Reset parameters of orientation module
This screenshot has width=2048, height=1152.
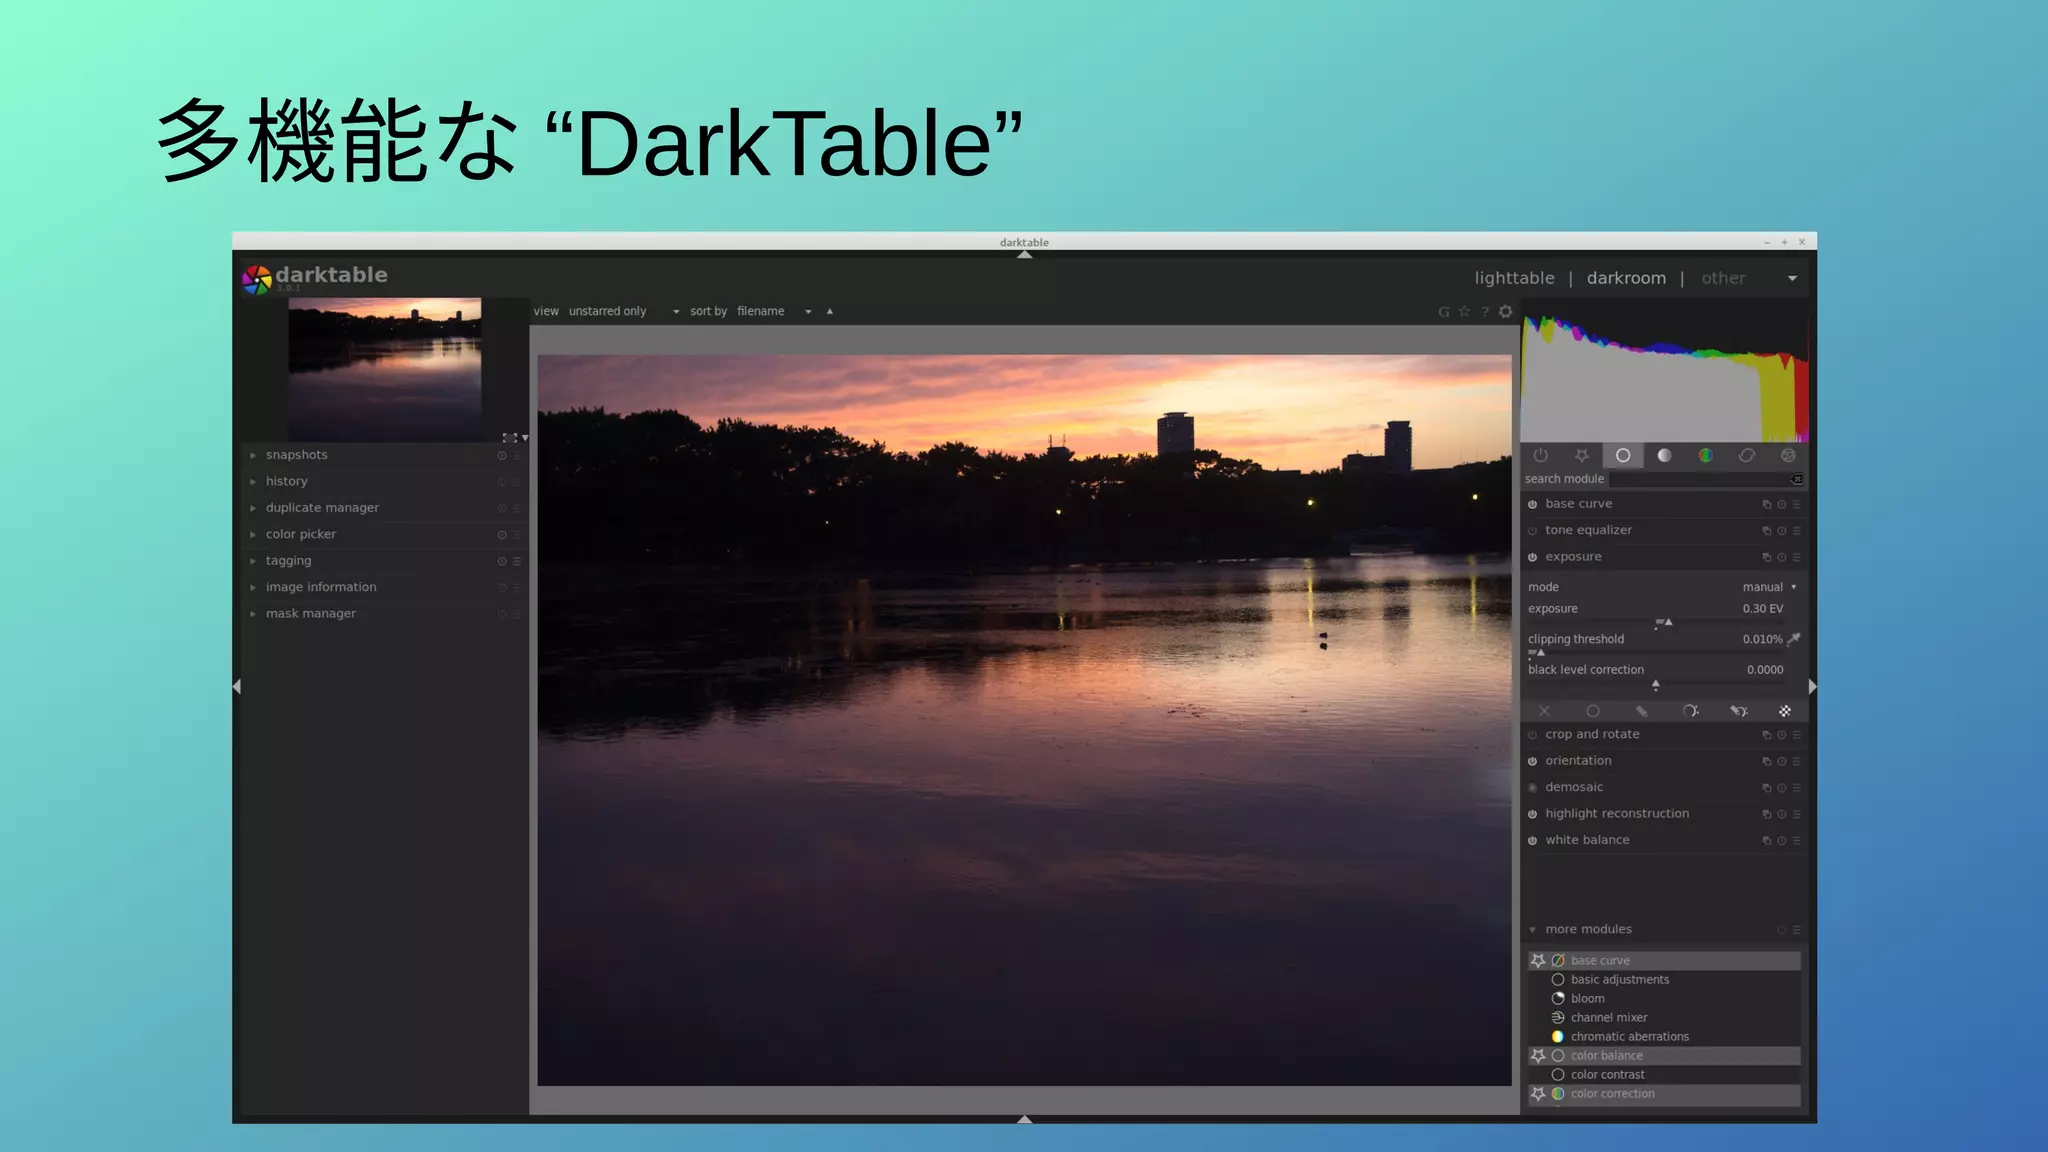point(1781,762)
